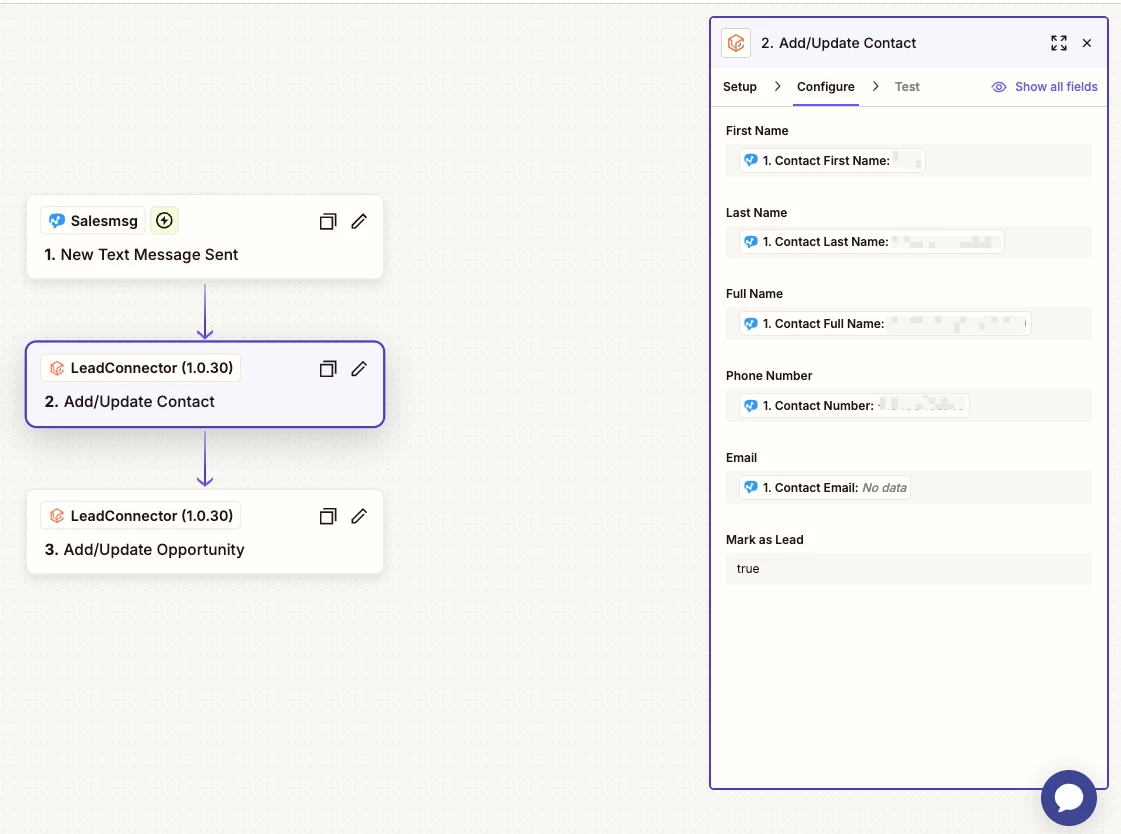Click the chevron between Configure and Test
The height and width of the screenshot is (834, 1121).
pyautogui.click(x=875, y=86)
